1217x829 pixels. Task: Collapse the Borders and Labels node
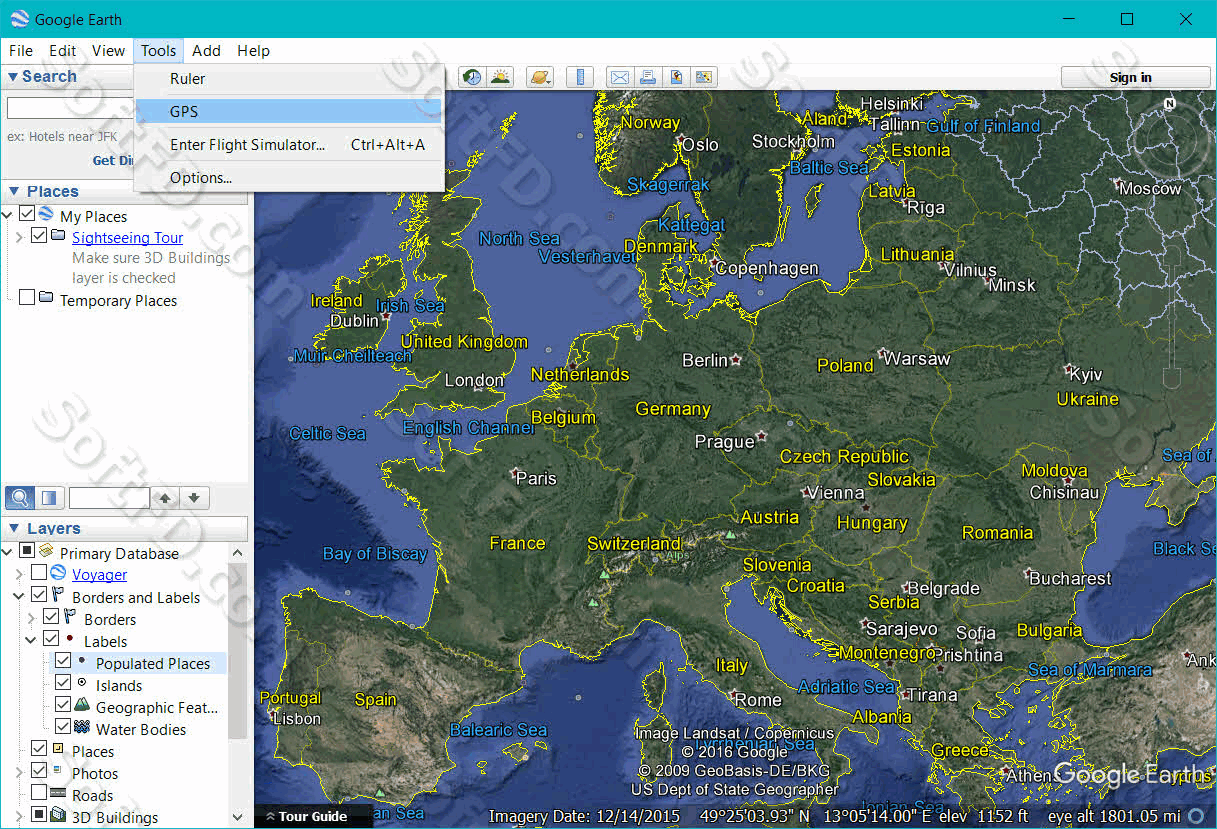click(x=19, y=596)
